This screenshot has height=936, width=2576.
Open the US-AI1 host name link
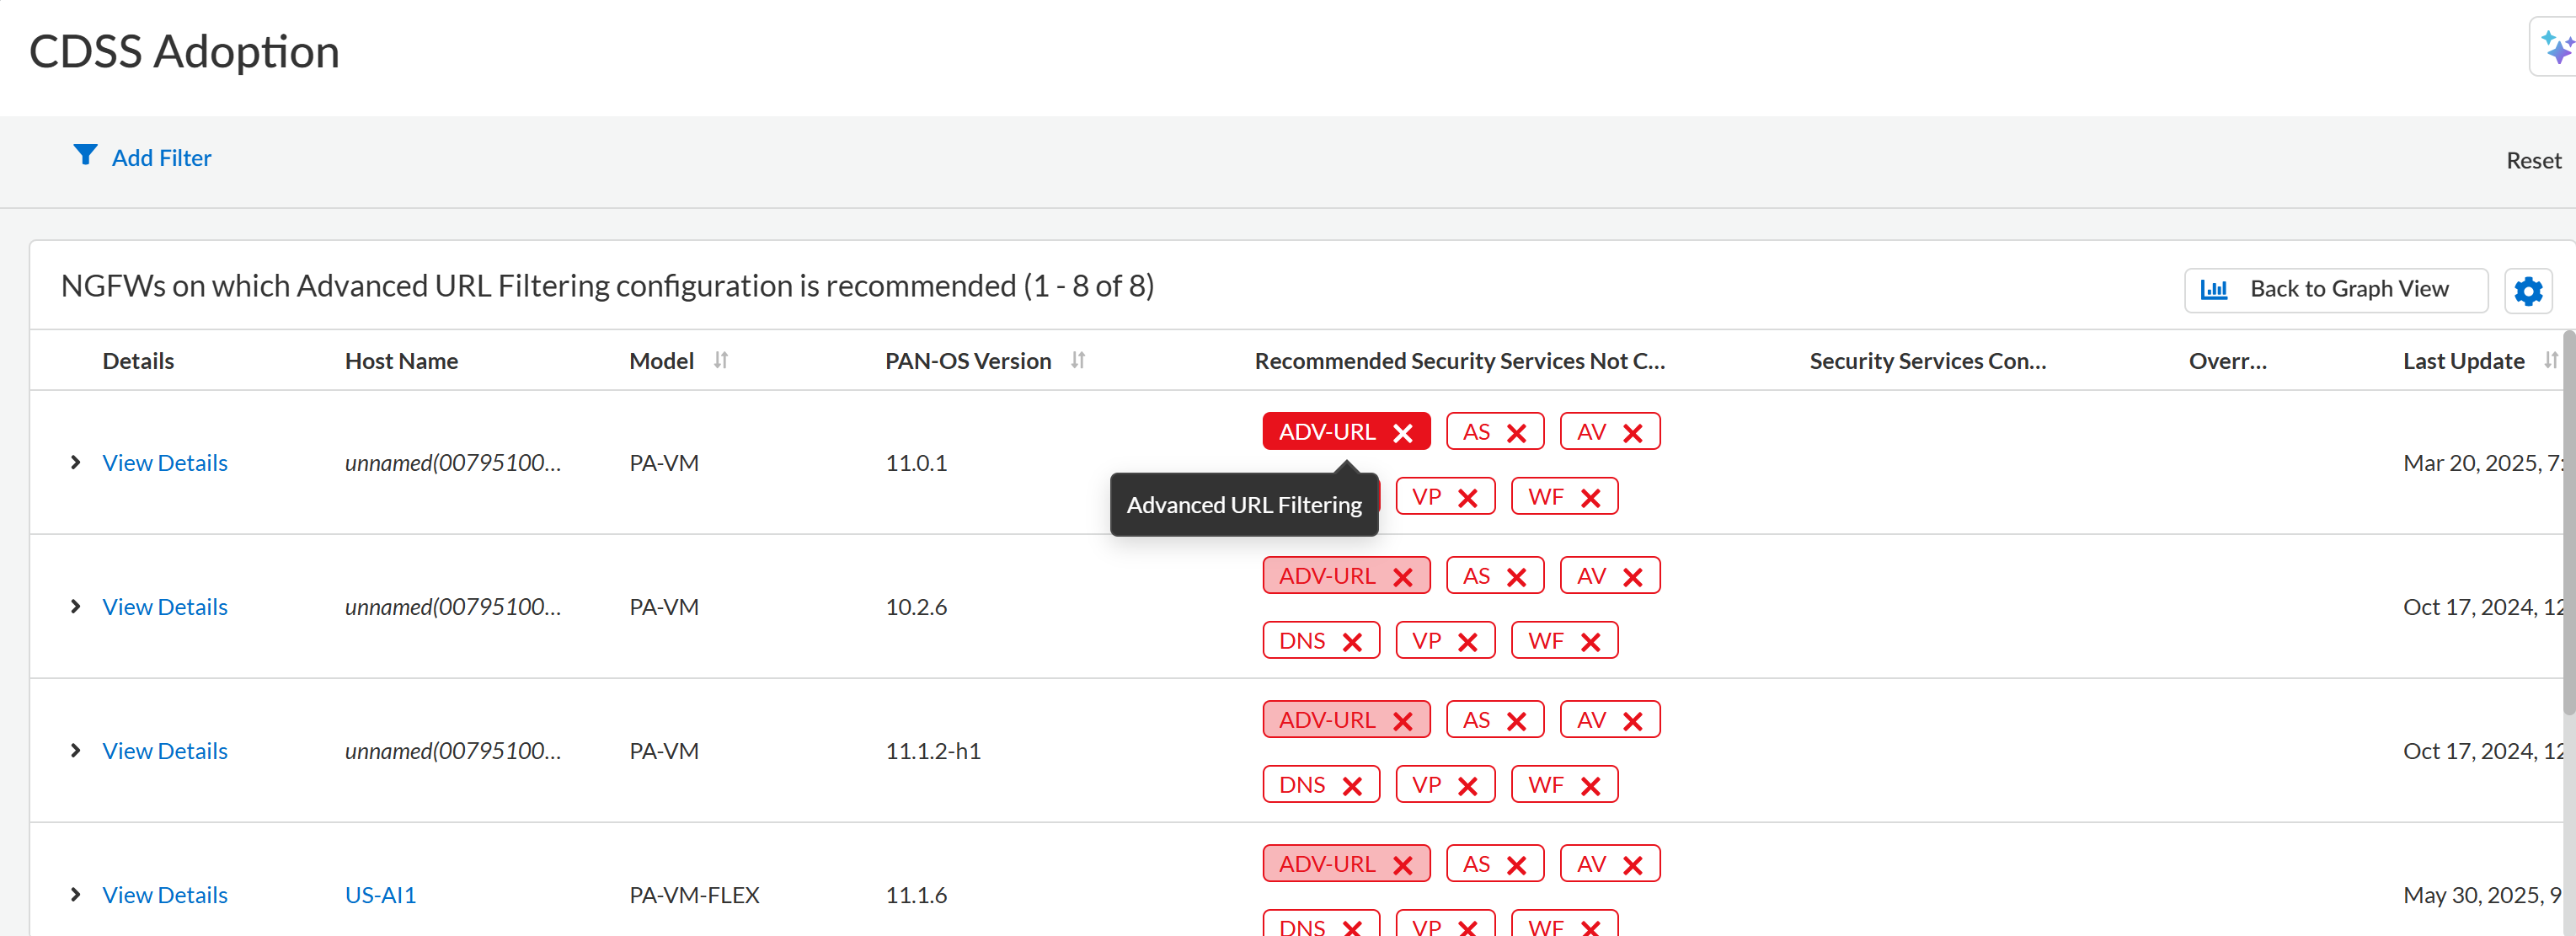380,894
